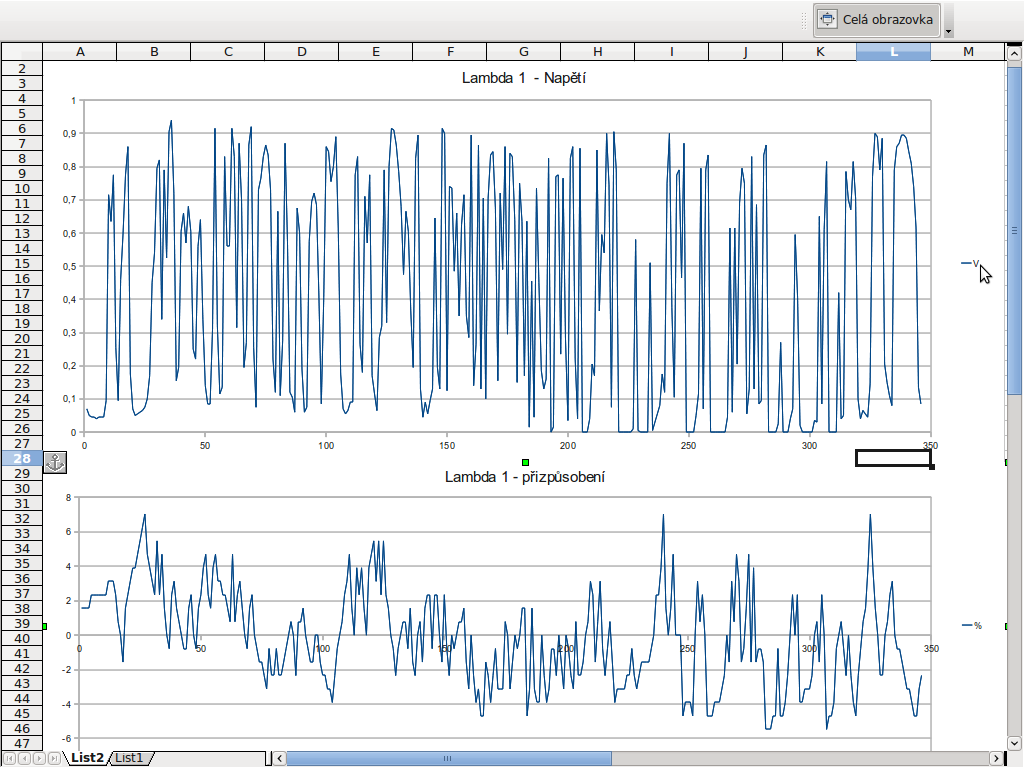Jump to last sheet with navigation arrow
This screenshot has width=1024, height=768.
55,758
